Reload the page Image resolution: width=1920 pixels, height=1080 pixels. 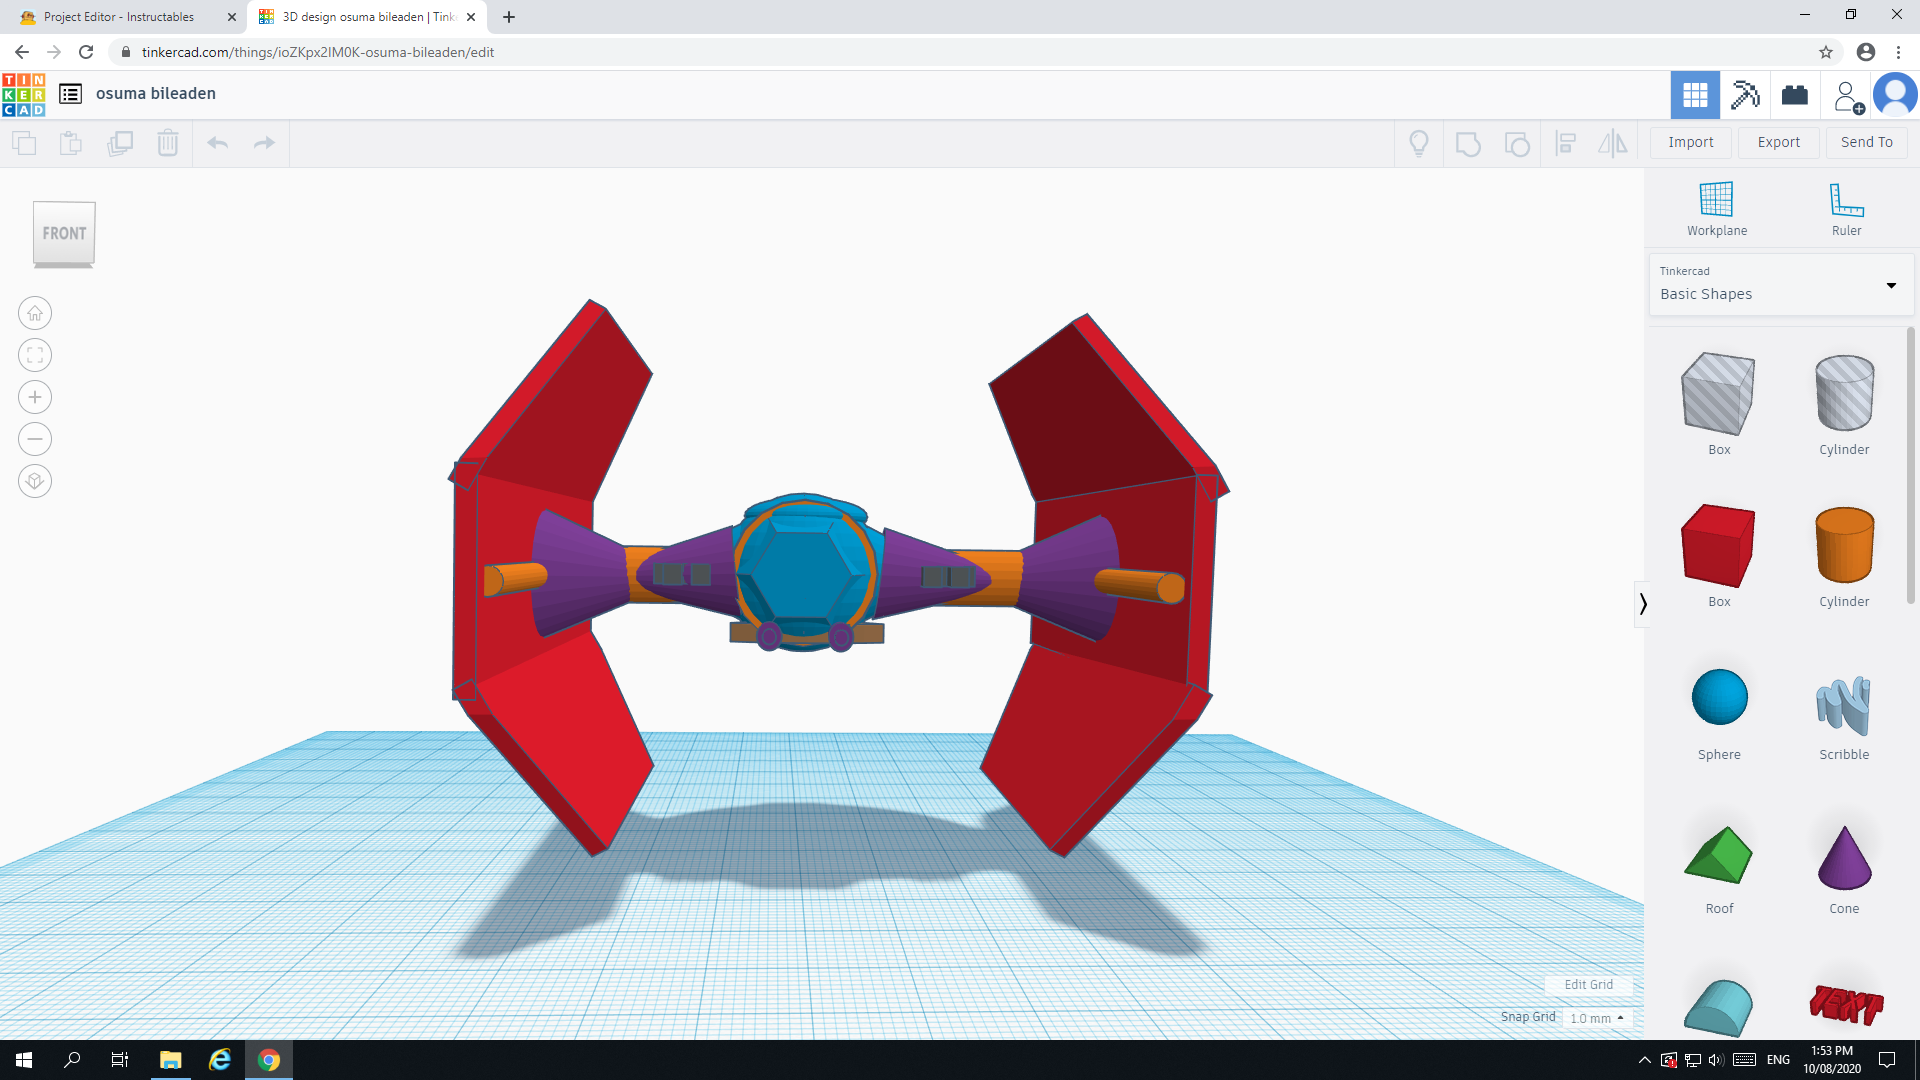click(x=87, y=52)
